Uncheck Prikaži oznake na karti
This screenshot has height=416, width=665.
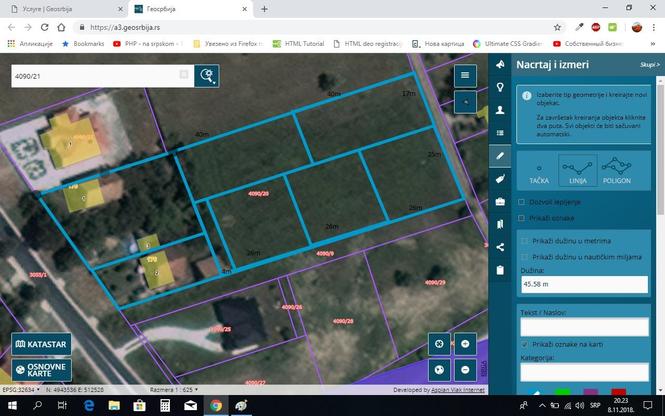point(525,344)
